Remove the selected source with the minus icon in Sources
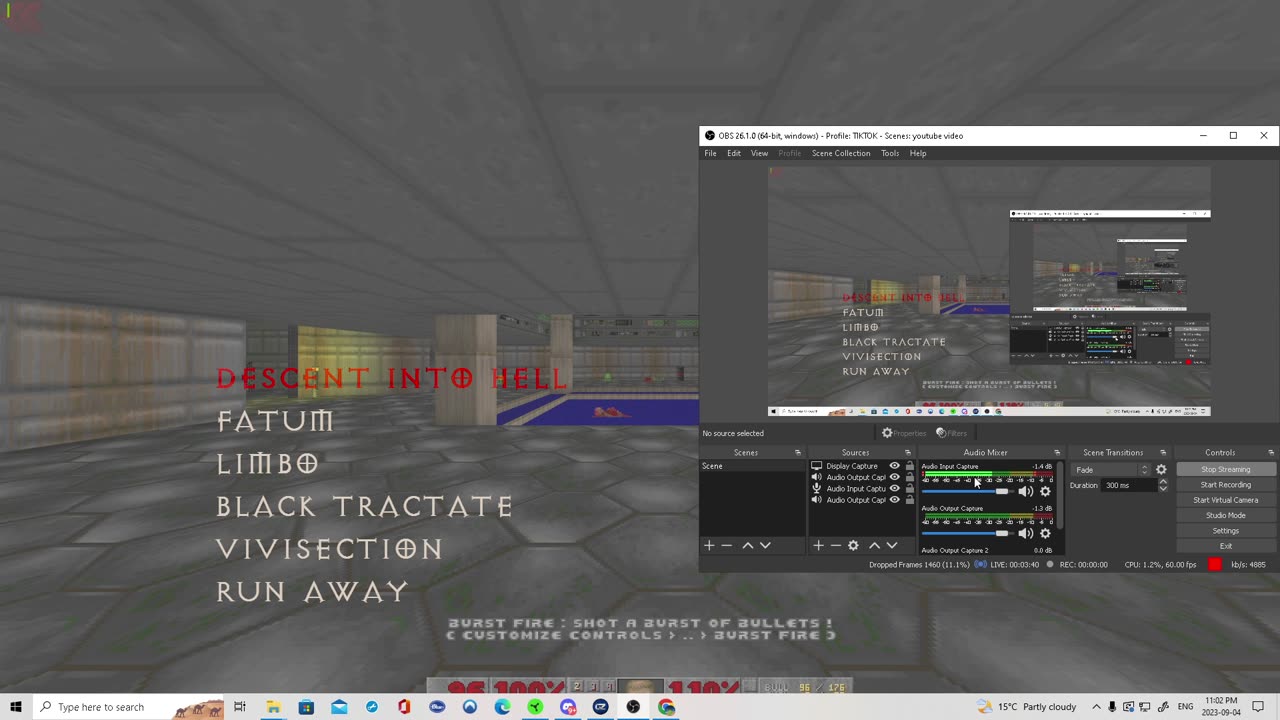This screenshot has height=720, width=1280. pyautogui.click(x=836, y=545)
